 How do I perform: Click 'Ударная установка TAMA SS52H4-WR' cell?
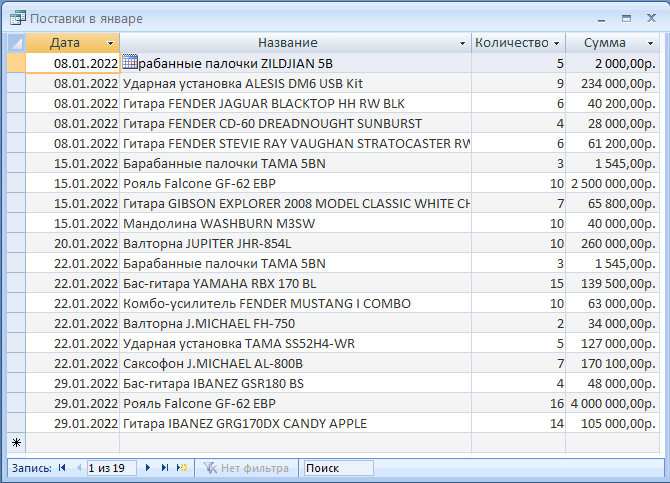(295, 343)
